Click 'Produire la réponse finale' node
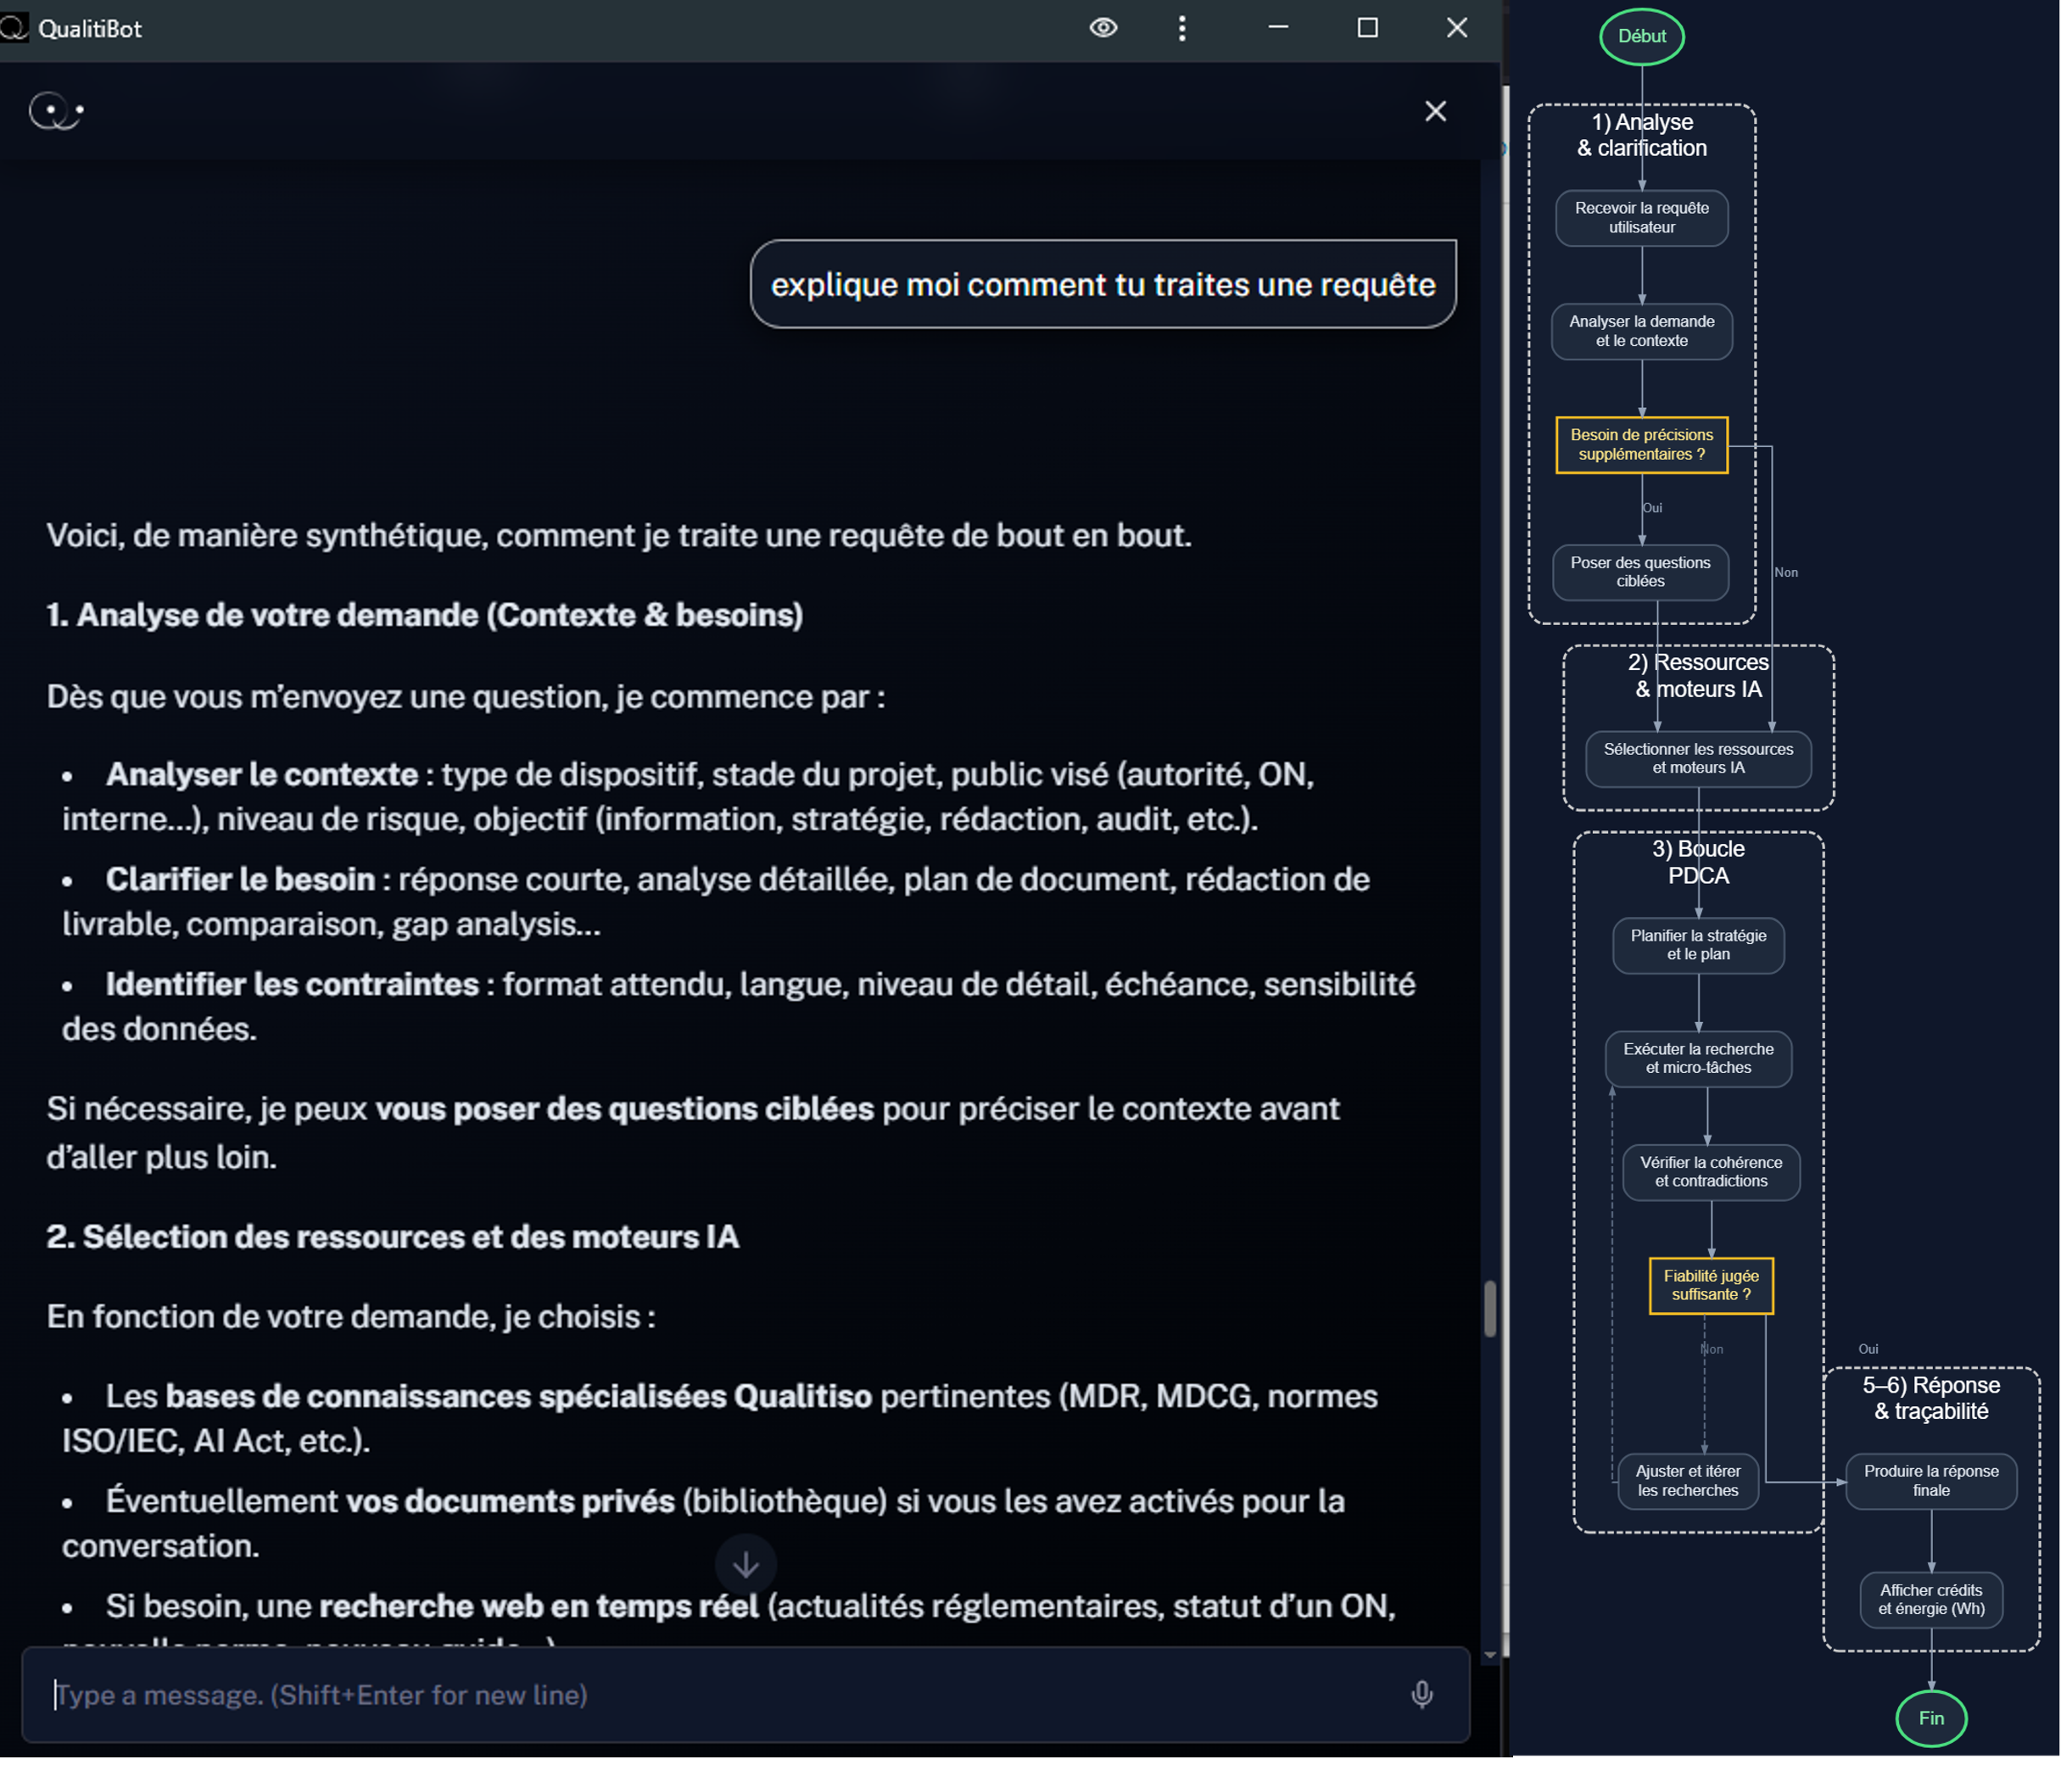2072x1765 pixels. (x=1931, y=1480)
